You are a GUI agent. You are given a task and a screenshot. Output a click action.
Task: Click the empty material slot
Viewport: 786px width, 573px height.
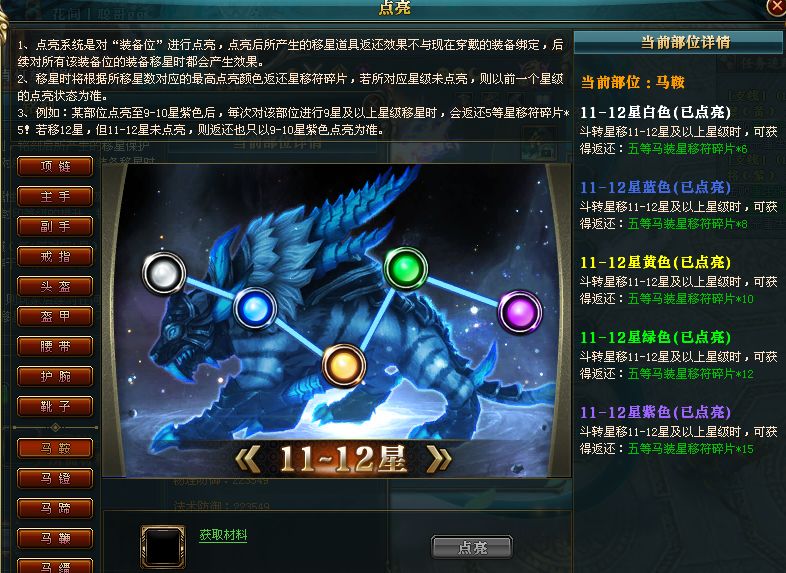click(x=163, y=546)
